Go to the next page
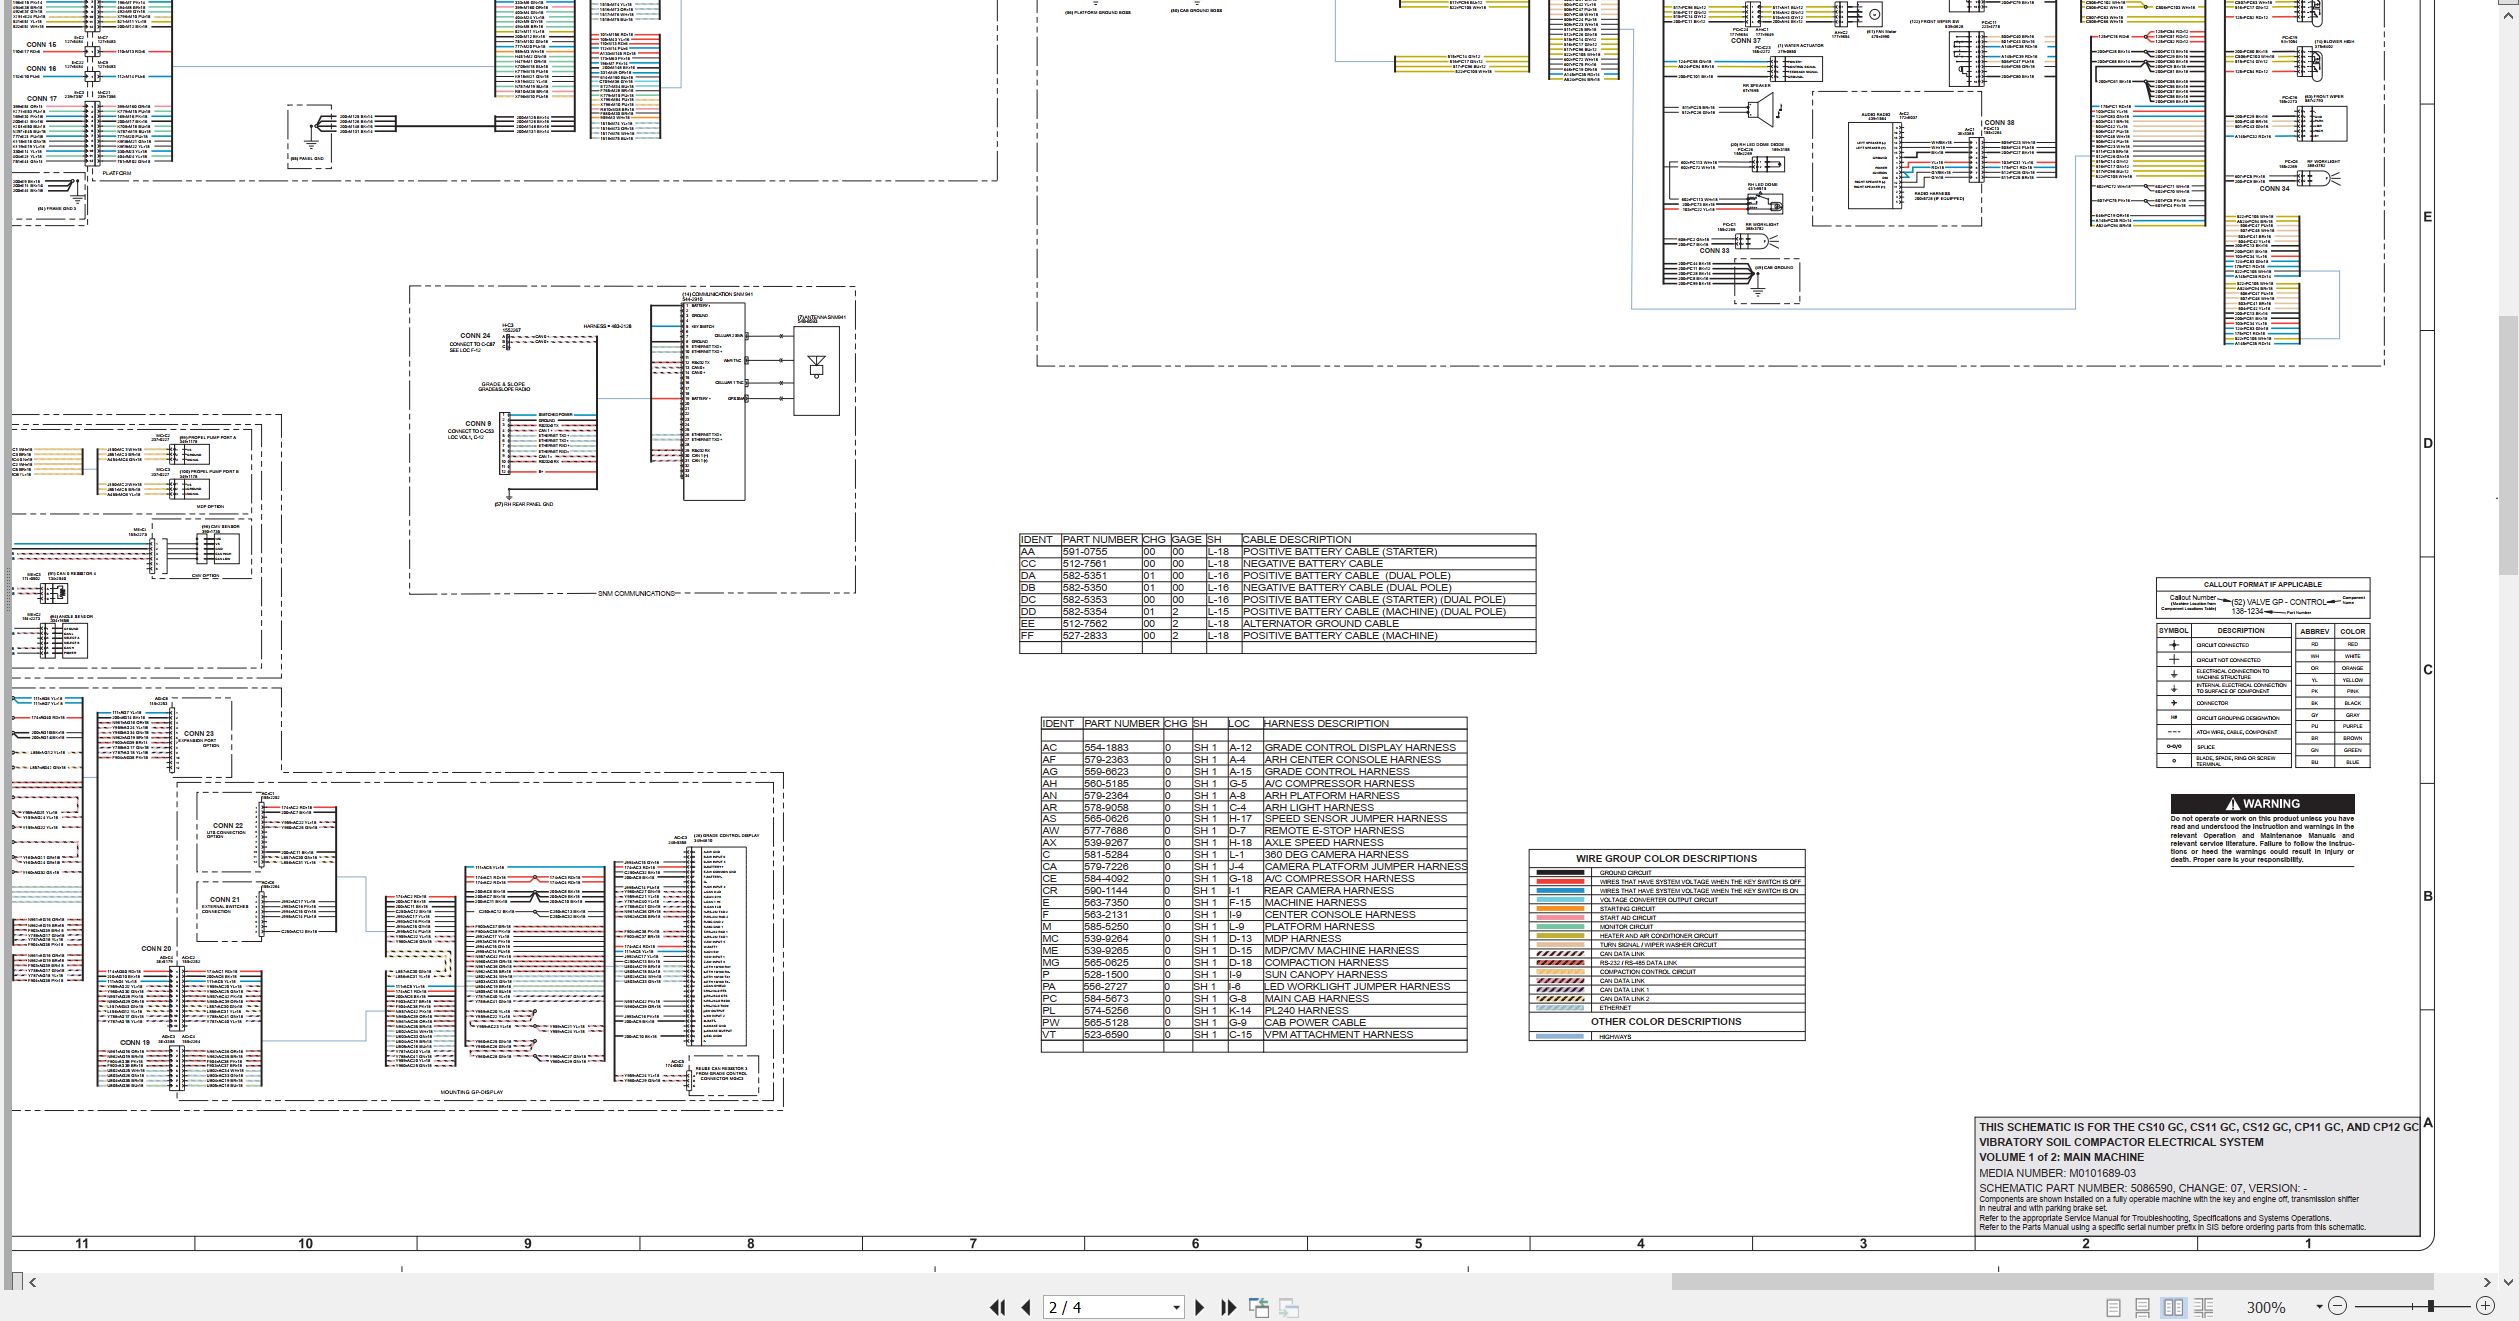 pyautogui.click(x=1199, y=1307)
